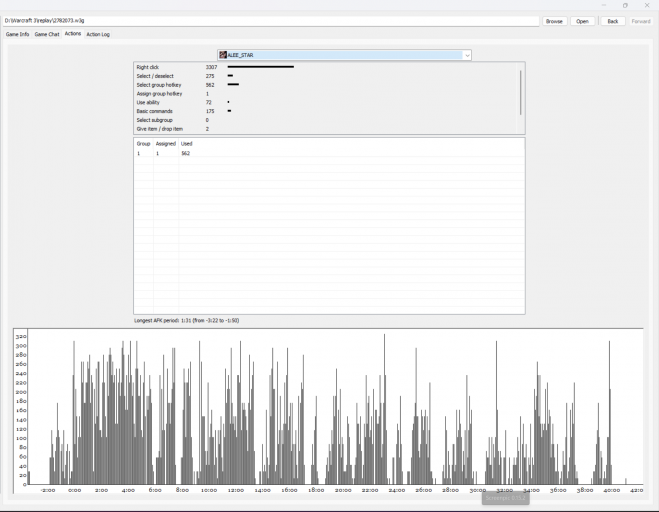The width and height of the screenshot is (659, 512).
Task: Close the replay viewer window
Action: click(647, 5)
